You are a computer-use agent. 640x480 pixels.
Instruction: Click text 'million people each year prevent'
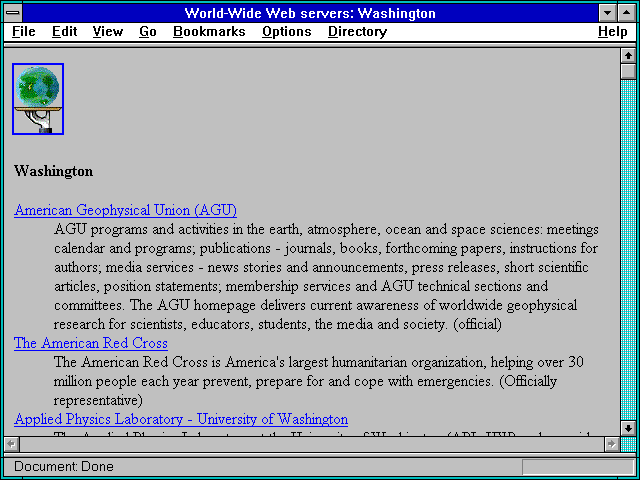(153, 382)
